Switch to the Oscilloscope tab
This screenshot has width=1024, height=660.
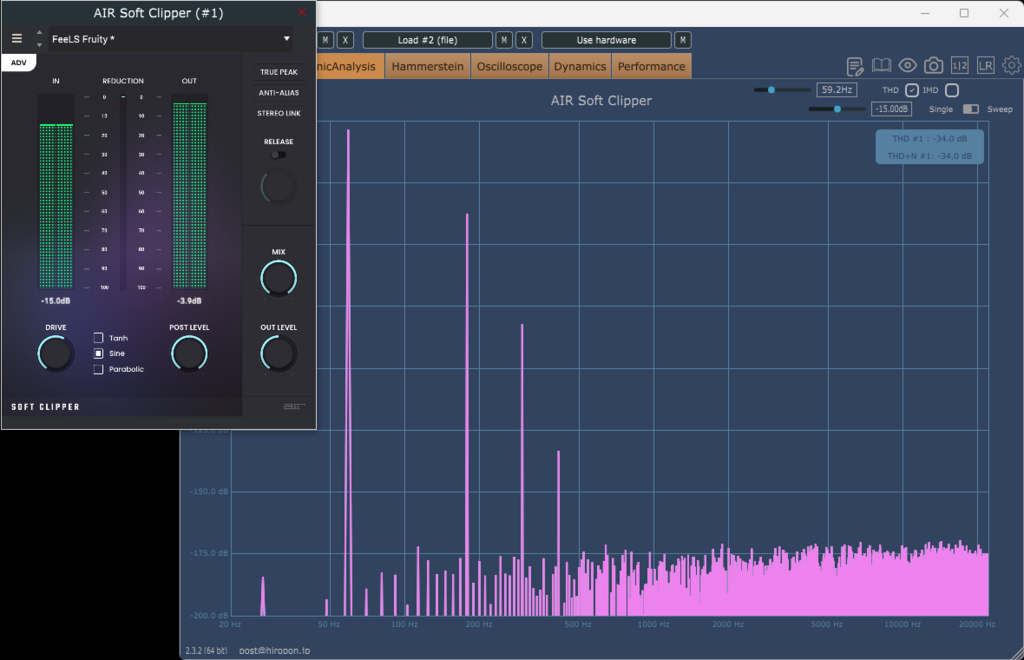pyautogui.click(x=509, y=67)
